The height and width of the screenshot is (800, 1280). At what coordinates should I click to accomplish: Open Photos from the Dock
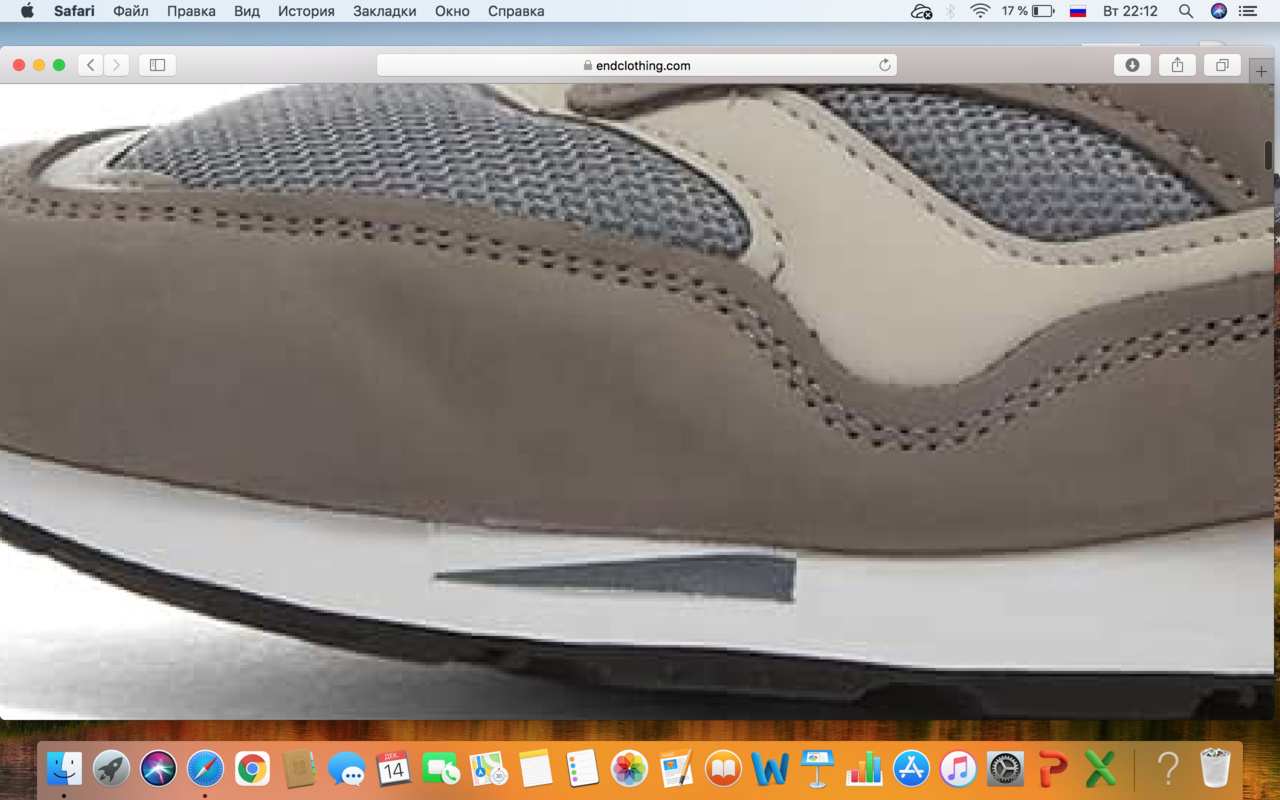[x=629, y=768]
